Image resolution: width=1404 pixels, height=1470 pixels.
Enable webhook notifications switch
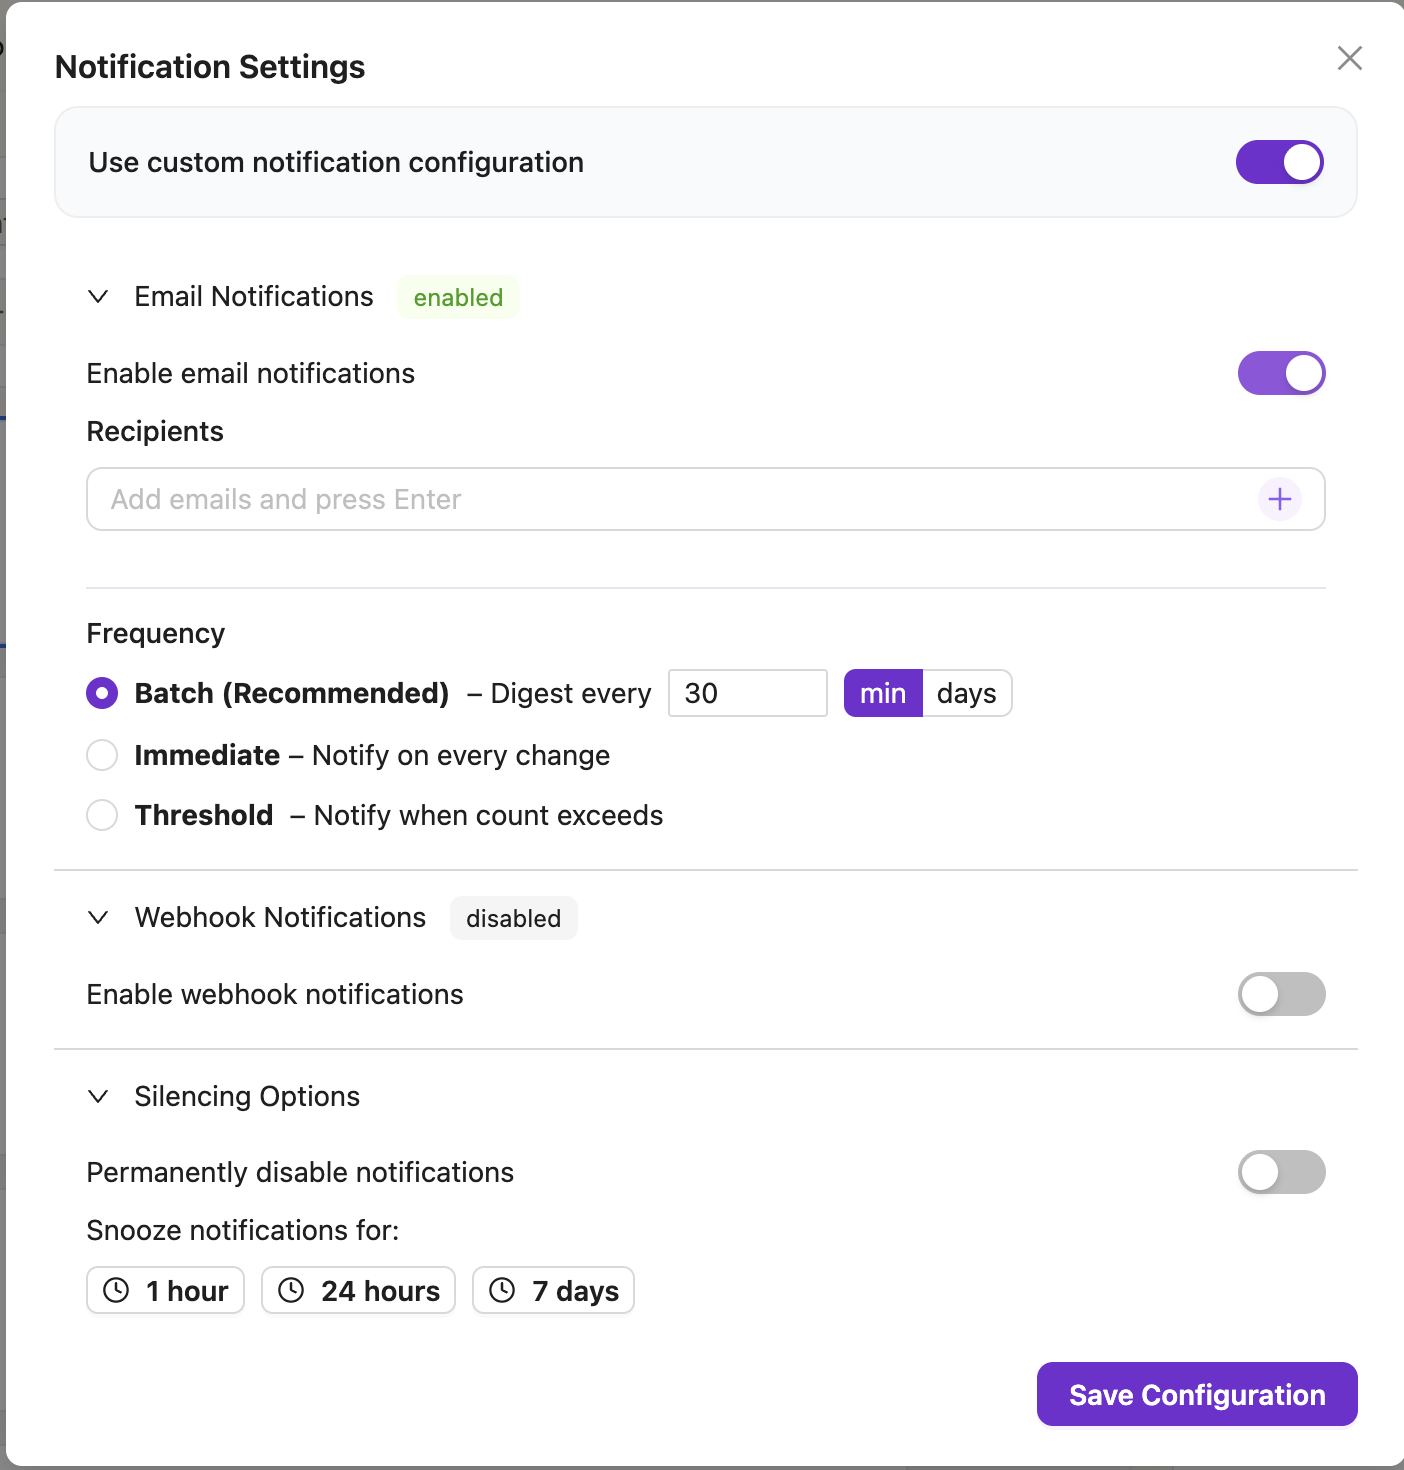[x=1282, y=994]
